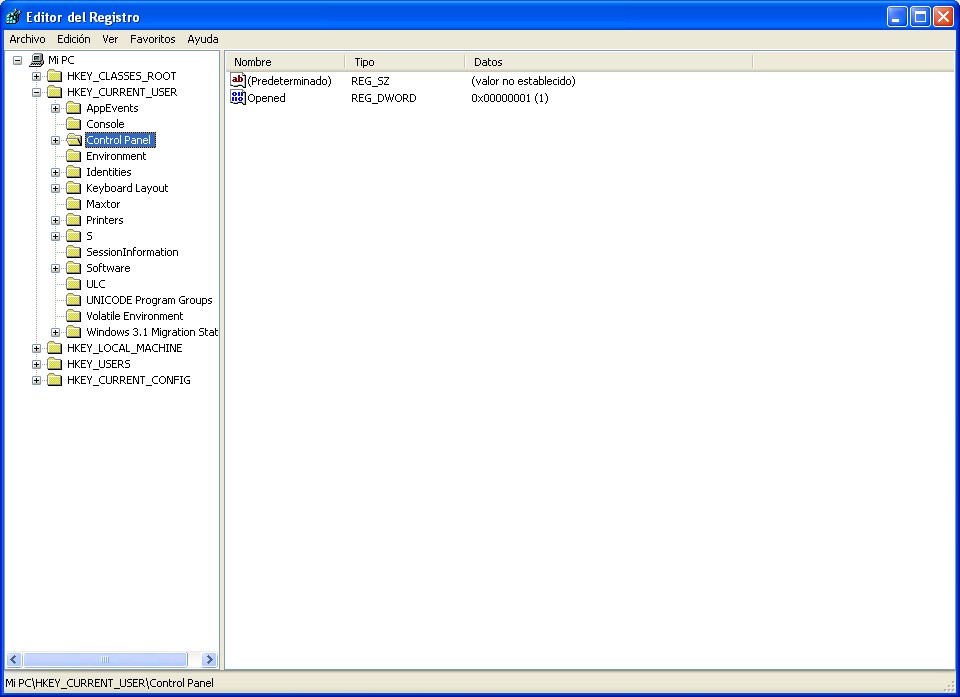Expand the S key
The image size is (960, 697).
pyautogui.click(x=56, y=236)
